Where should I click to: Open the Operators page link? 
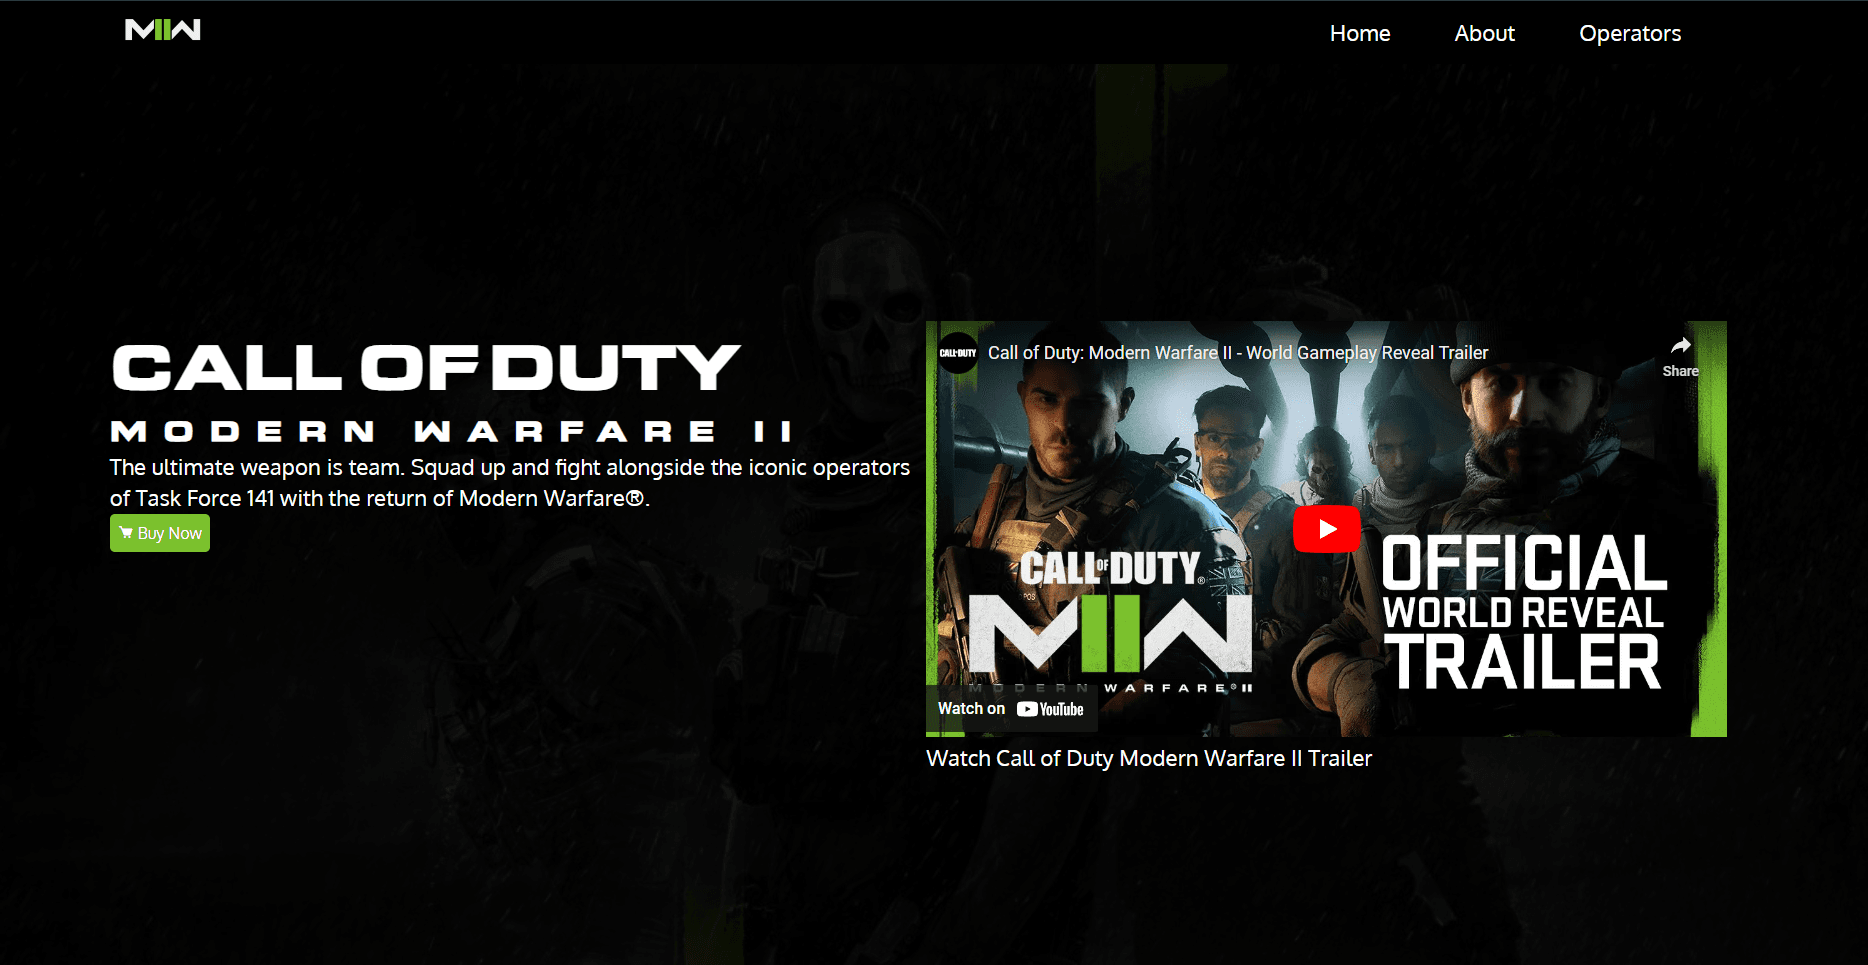(x=1630, y=33)
